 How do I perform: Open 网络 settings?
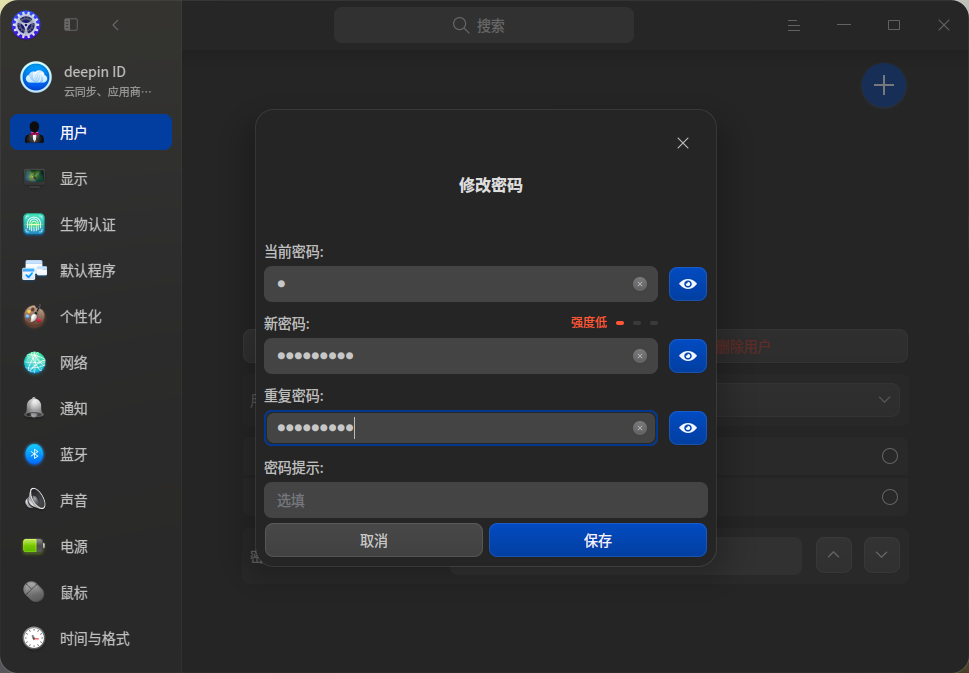coord(91,363)
